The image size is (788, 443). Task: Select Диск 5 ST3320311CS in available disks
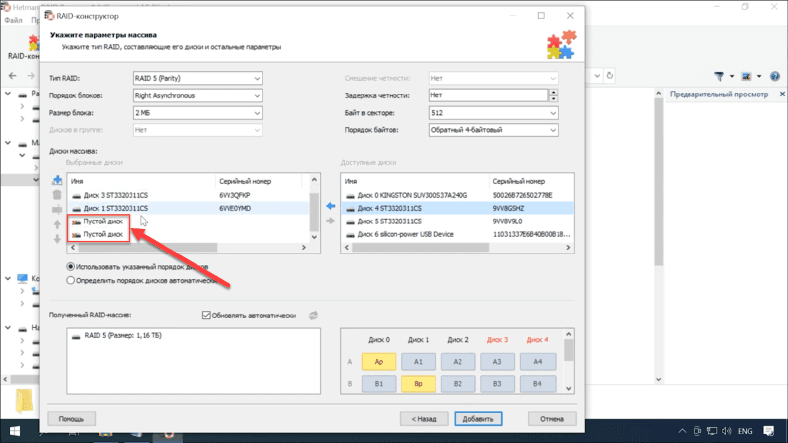coord(457,222)
